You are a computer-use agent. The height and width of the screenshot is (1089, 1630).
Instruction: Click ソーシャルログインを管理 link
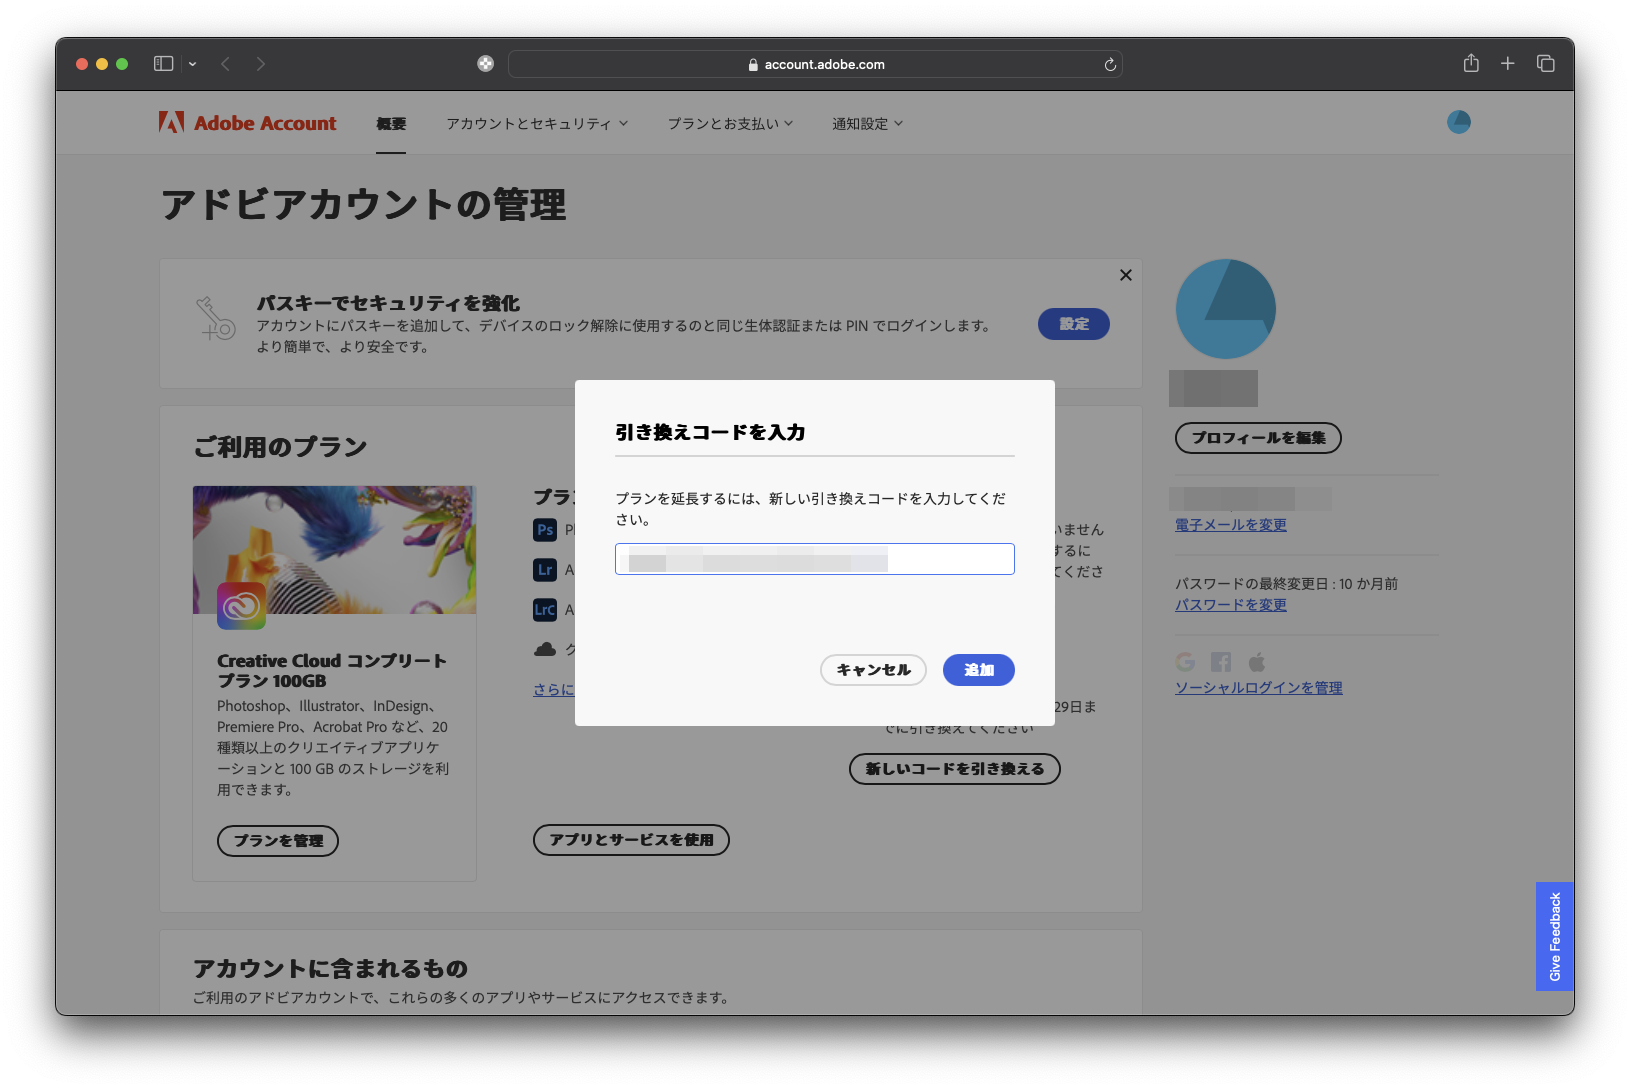tap(1259, 688)
